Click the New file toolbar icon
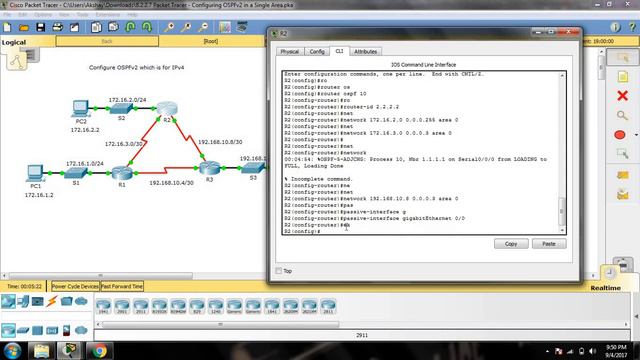The width and height of the screenshot is (640, 360). [7, 27]
